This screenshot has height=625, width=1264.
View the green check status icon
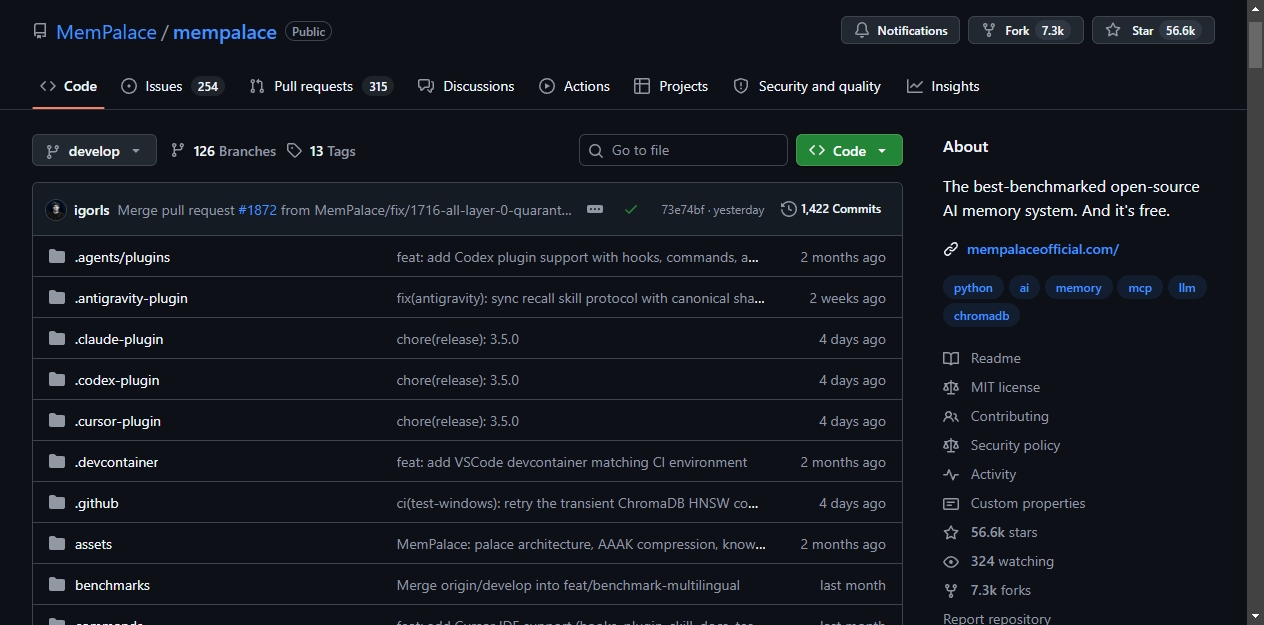click(631, 209)
